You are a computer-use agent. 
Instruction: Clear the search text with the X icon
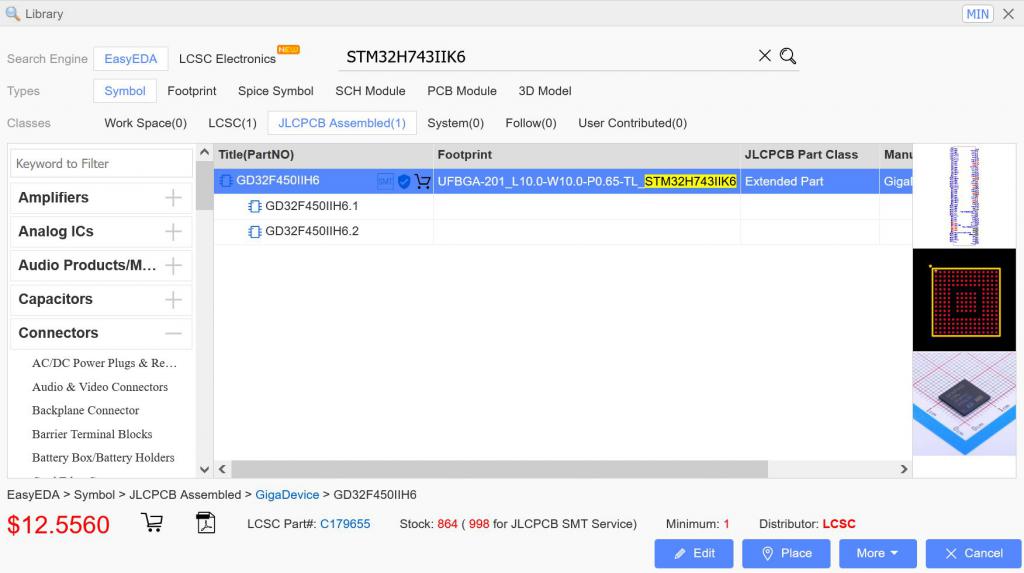pyautogui.click(x=765, y=57)
